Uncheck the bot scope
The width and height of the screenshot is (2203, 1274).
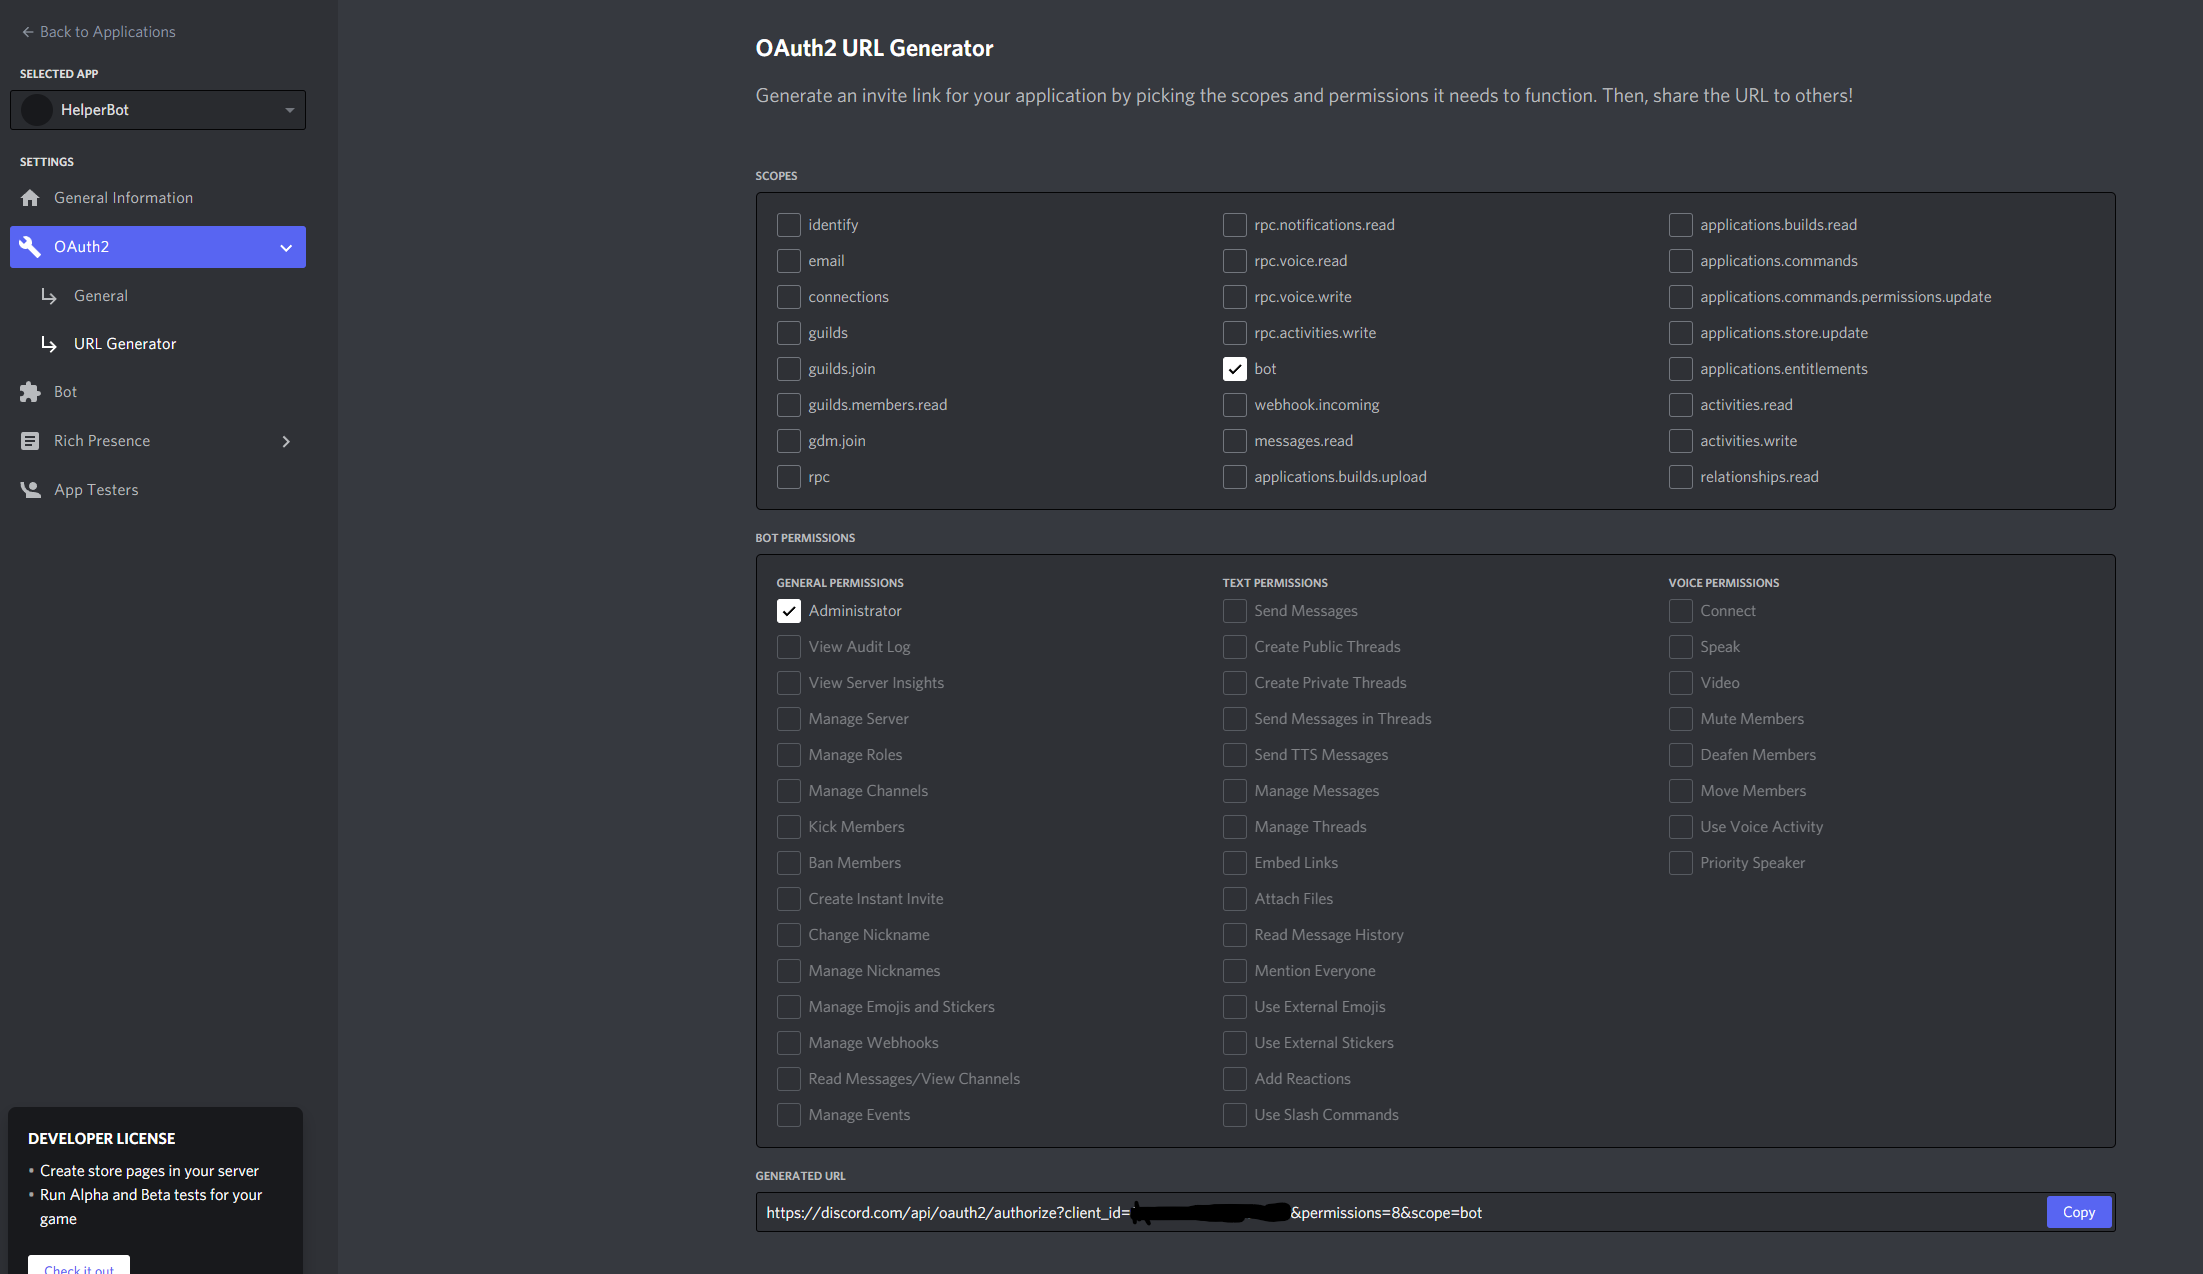(1235, 368)
